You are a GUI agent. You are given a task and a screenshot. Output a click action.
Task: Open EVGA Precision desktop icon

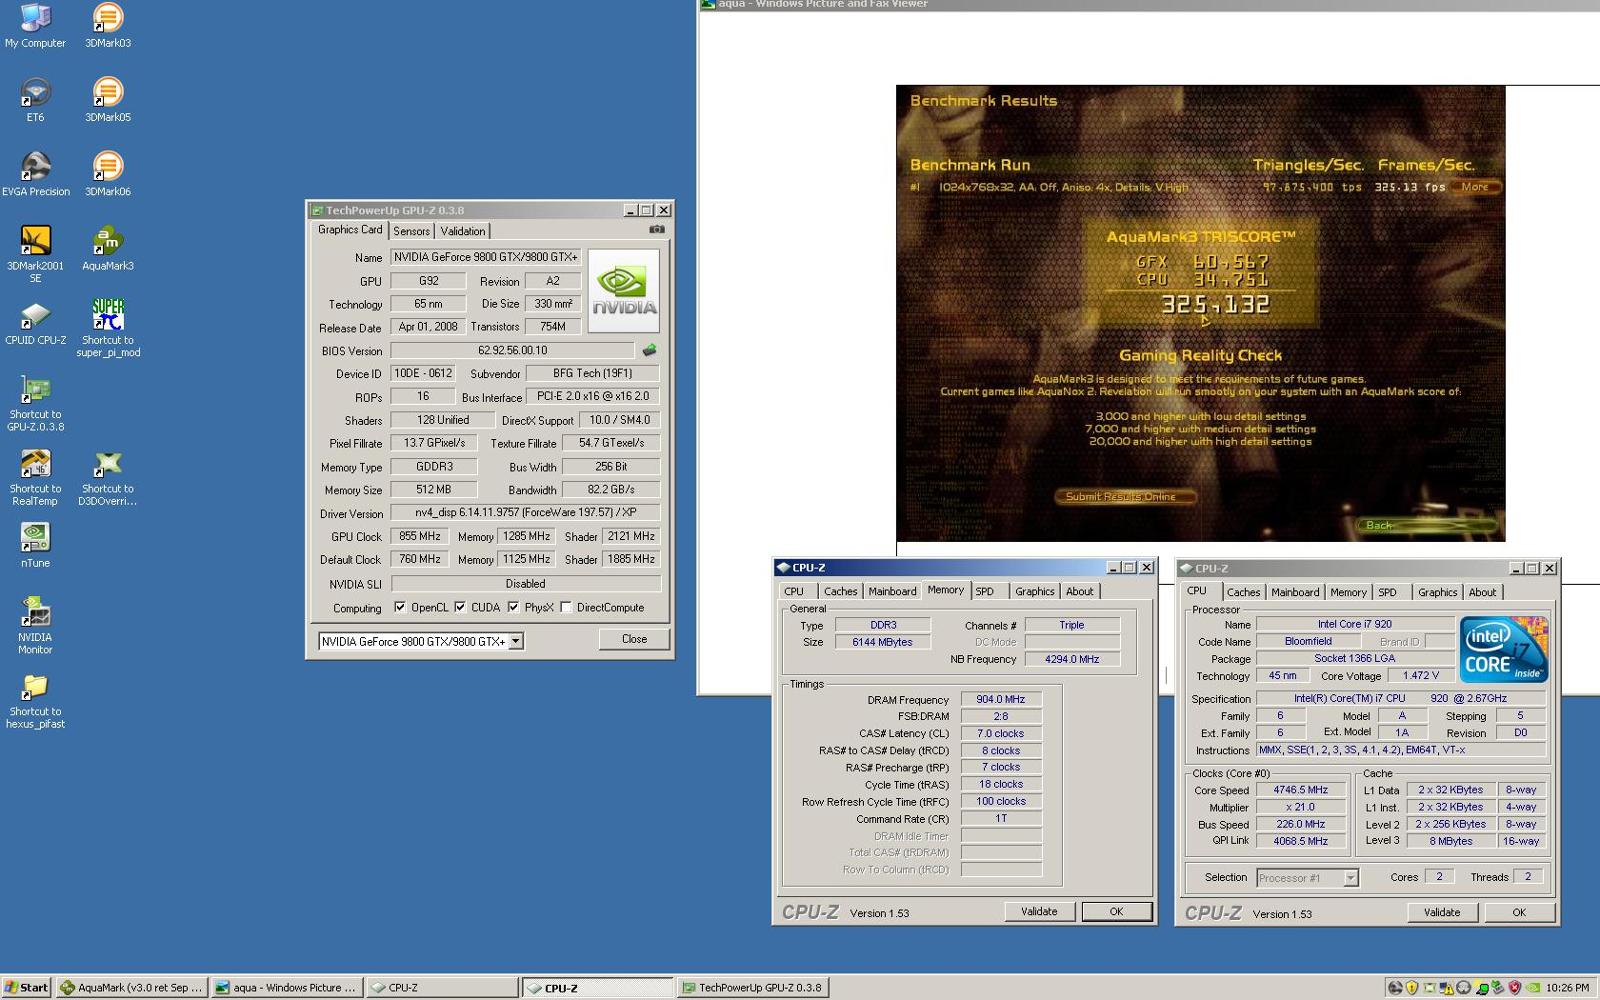[x=35, y=173]
